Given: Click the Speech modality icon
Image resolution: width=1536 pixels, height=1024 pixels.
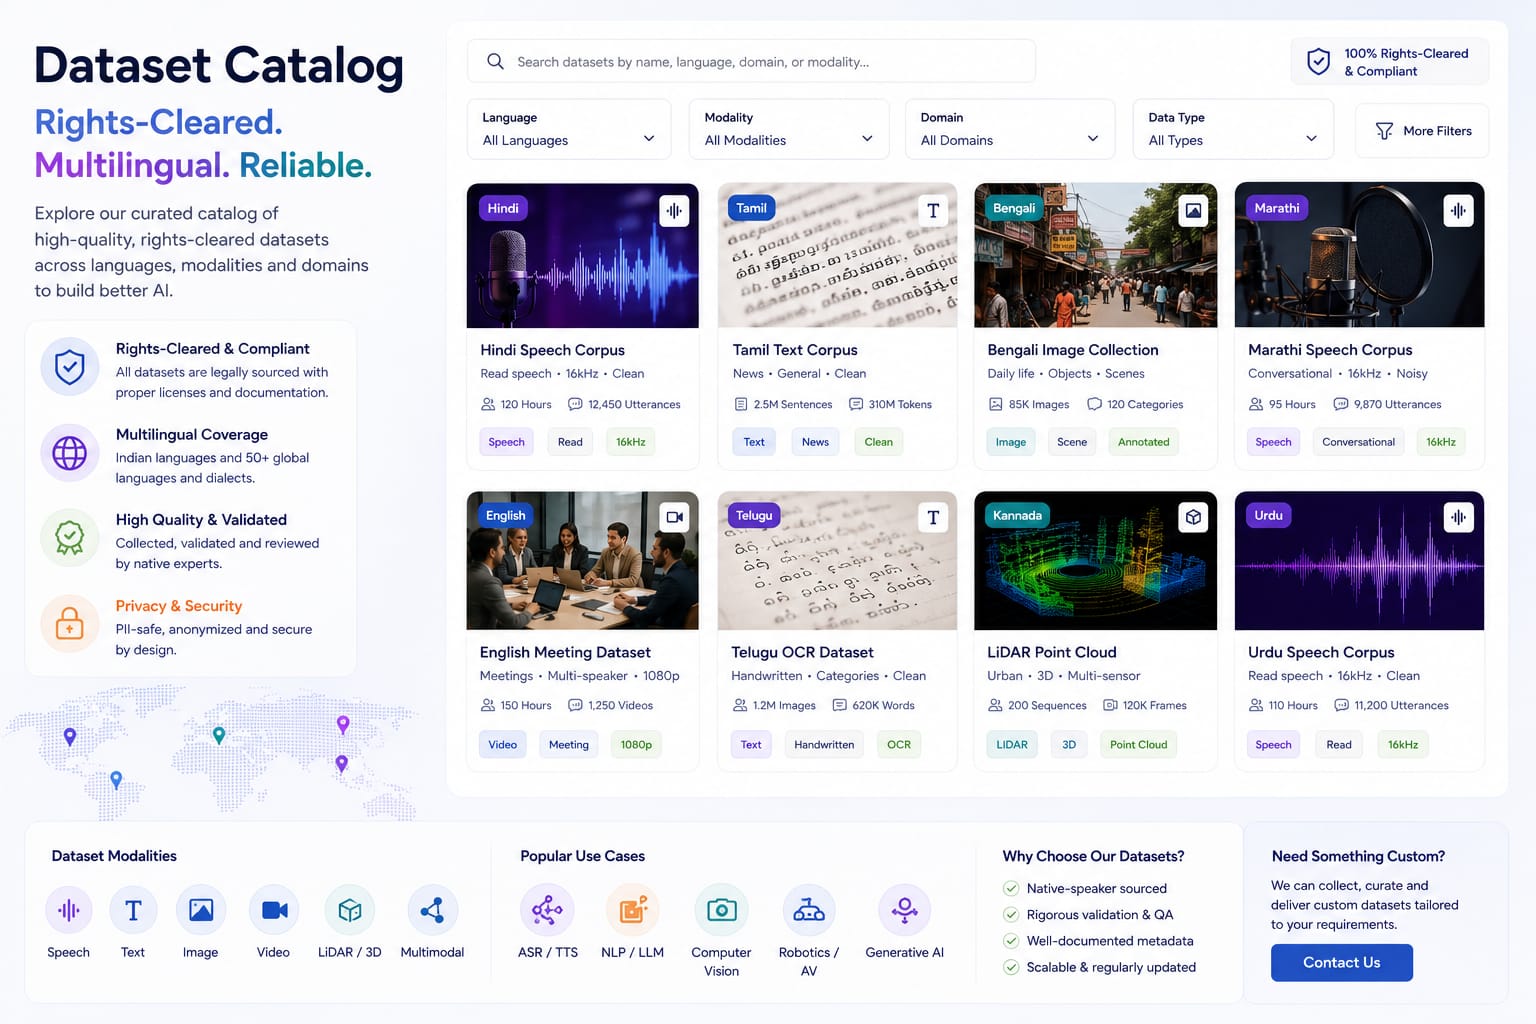Looking at the screenshot, I should [x=69, y=910].
